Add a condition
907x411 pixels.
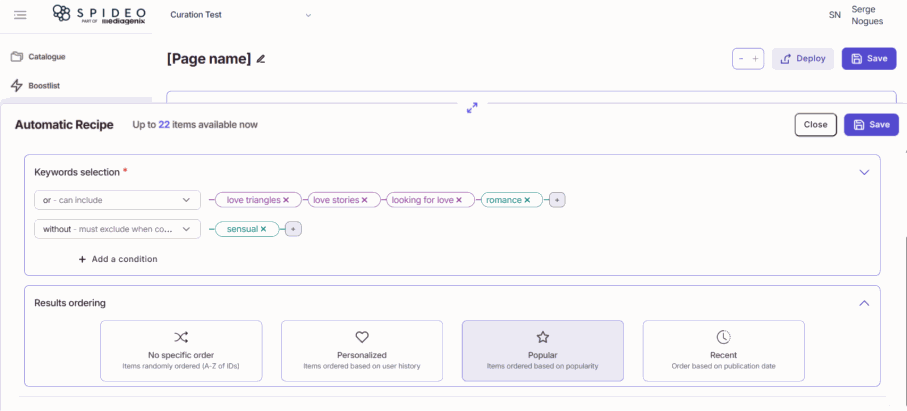[x=118, y=259]
